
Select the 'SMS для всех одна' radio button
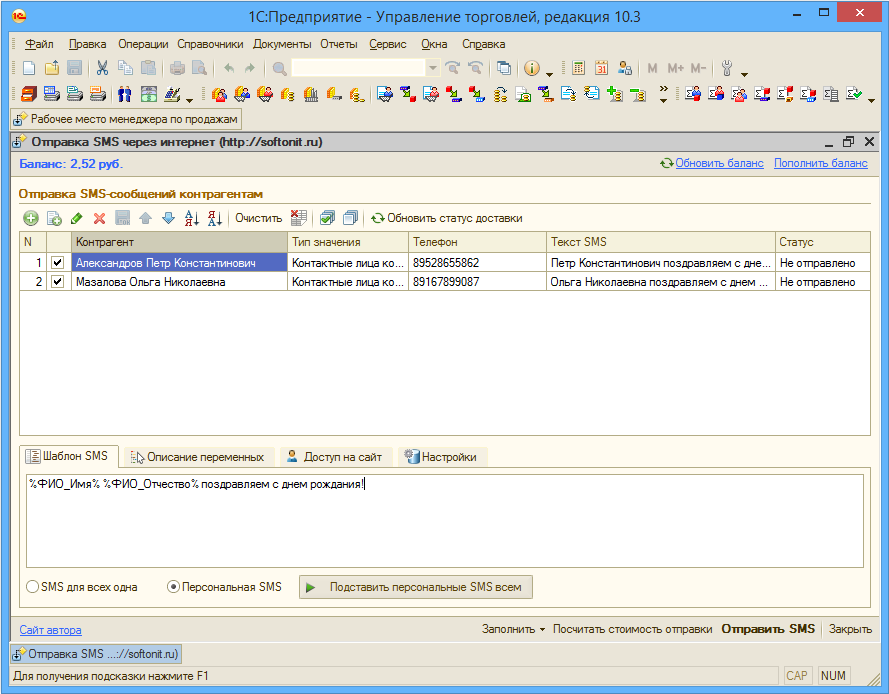pyautogui.click(x=32, y=587)
